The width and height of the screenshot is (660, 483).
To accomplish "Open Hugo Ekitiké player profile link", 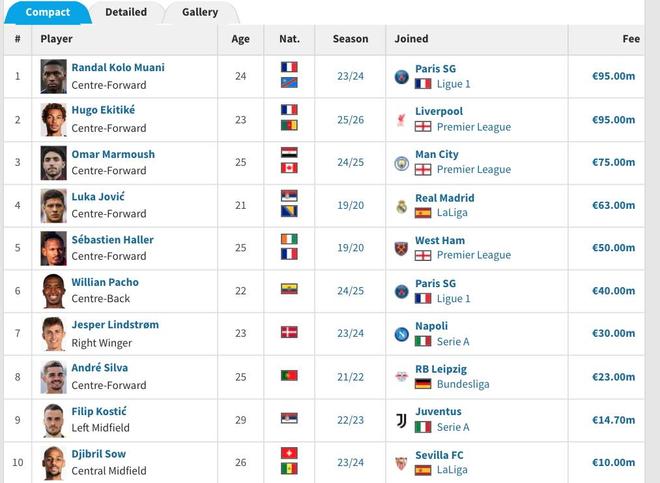I will click(x=106, y=111).
